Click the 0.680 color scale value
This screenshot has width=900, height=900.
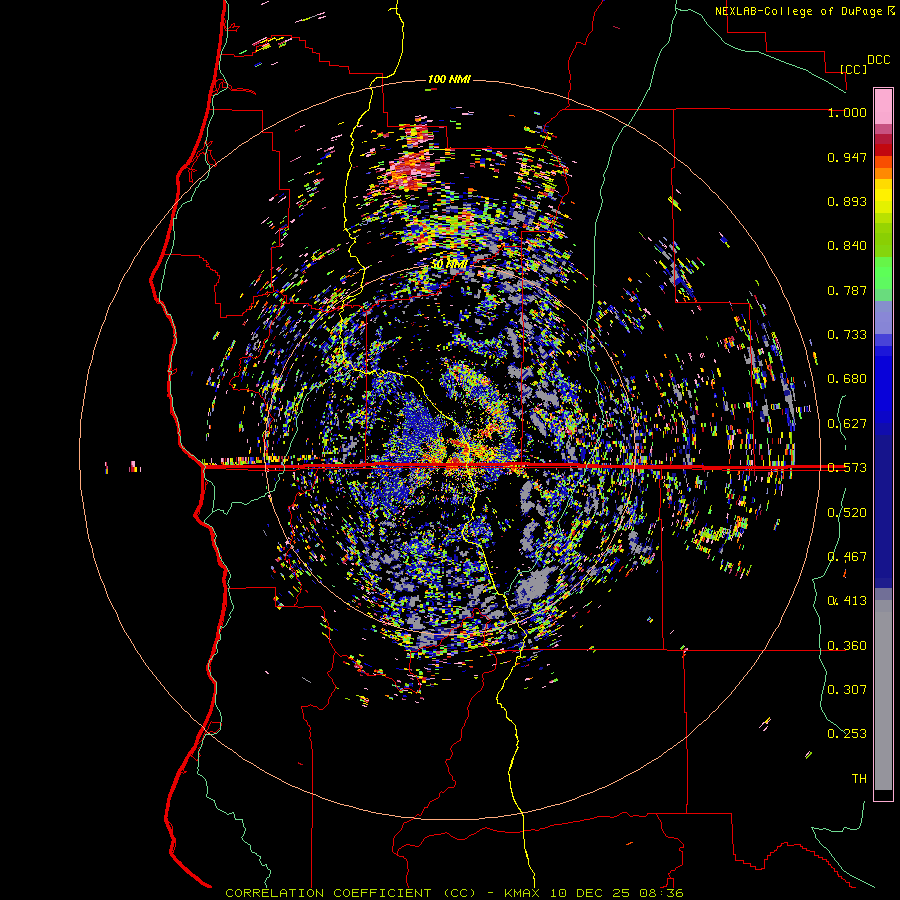847,379
